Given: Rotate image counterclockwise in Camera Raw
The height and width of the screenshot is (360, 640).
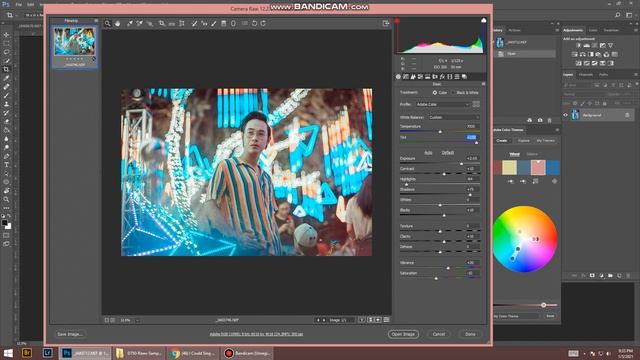Looking at the screenshot, I should (x=254, y=24).
